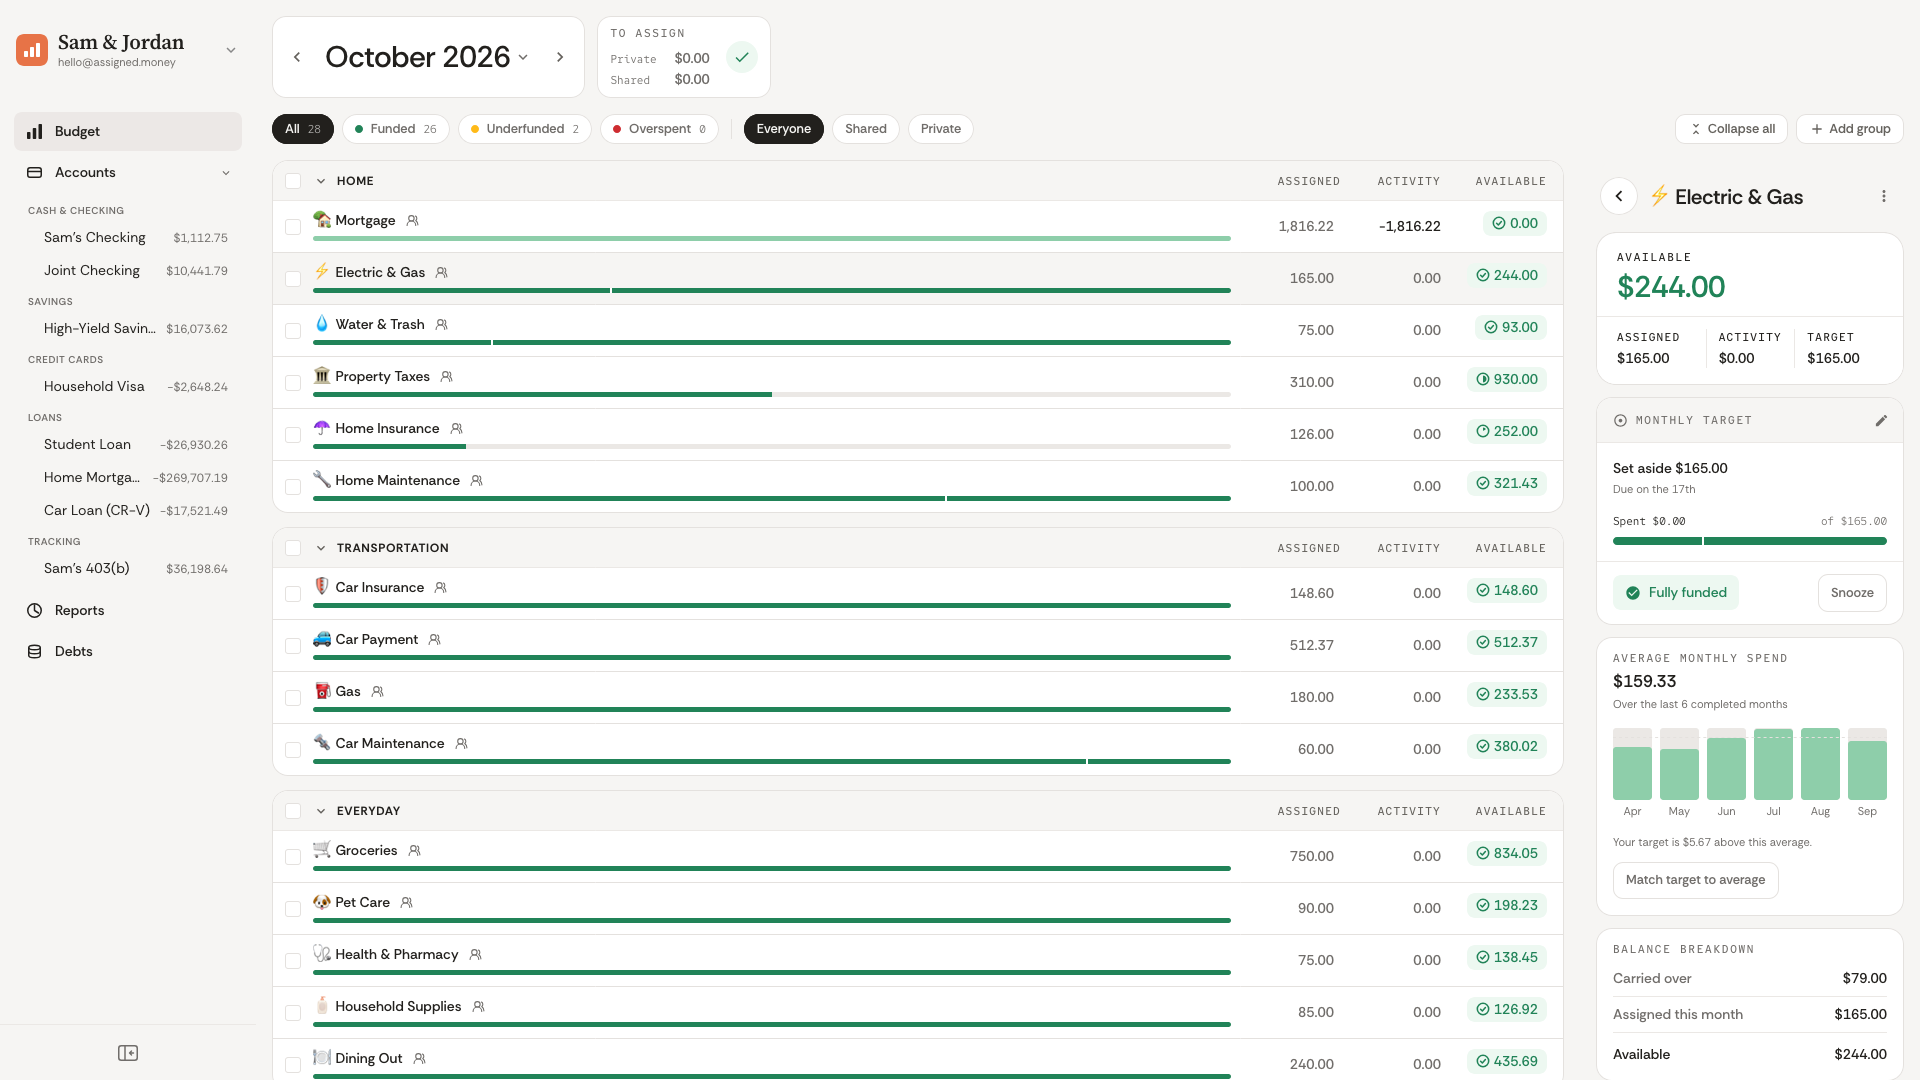Click the car icon on Car Payment
The height and width of the screenshot is (1080, 1920).
click(321, 638)
